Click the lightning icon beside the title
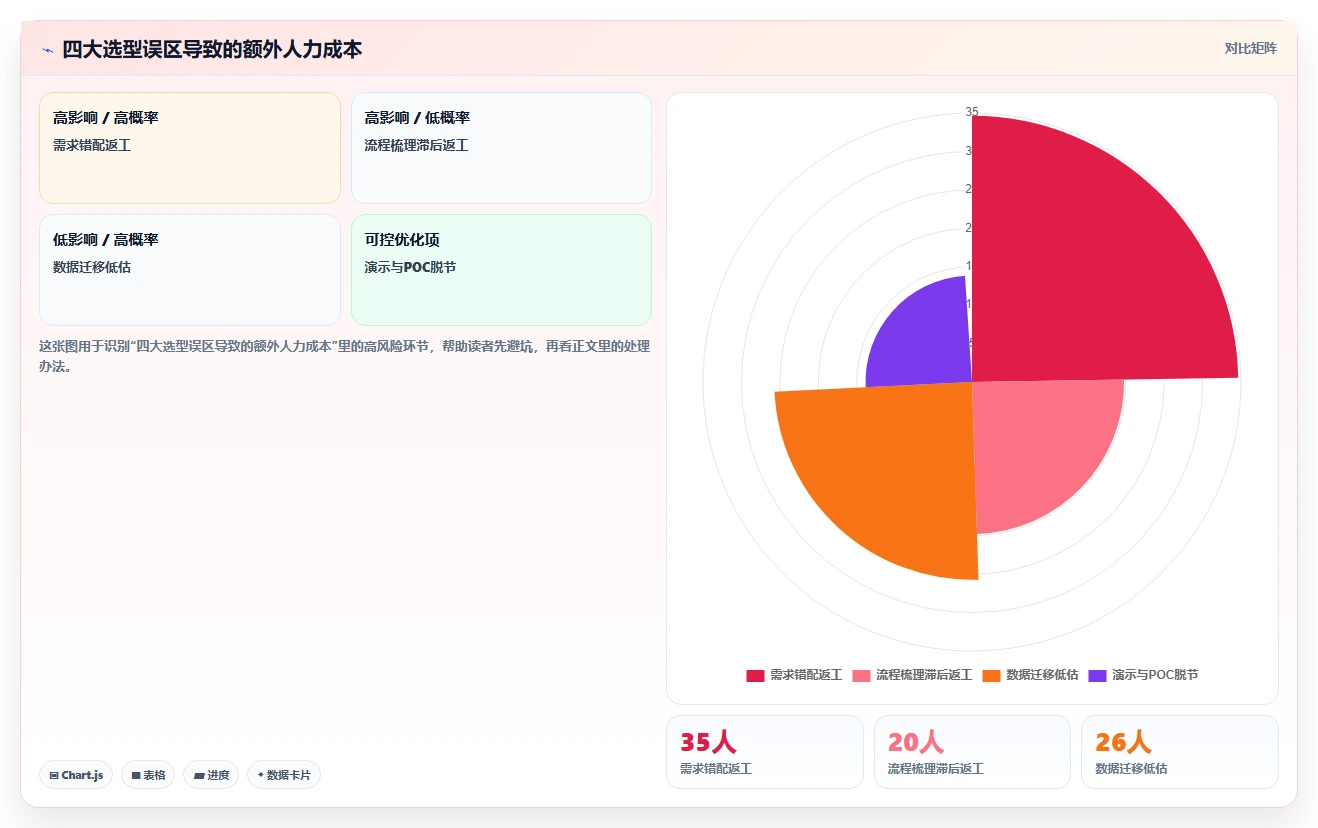1318x828 pixels. coord(47,49)
